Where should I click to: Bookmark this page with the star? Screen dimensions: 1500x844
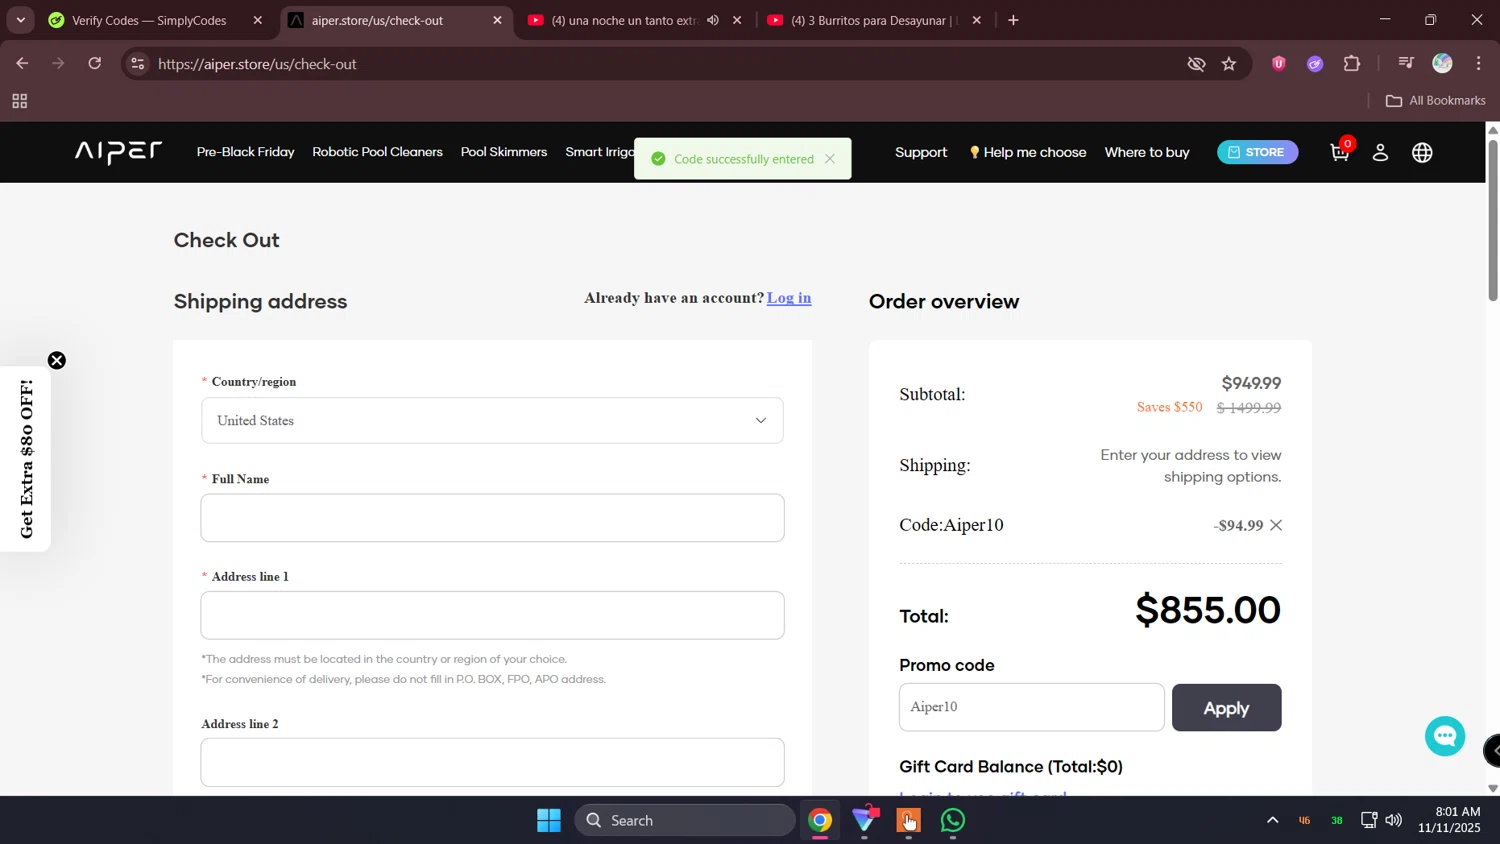(1229, 64)
